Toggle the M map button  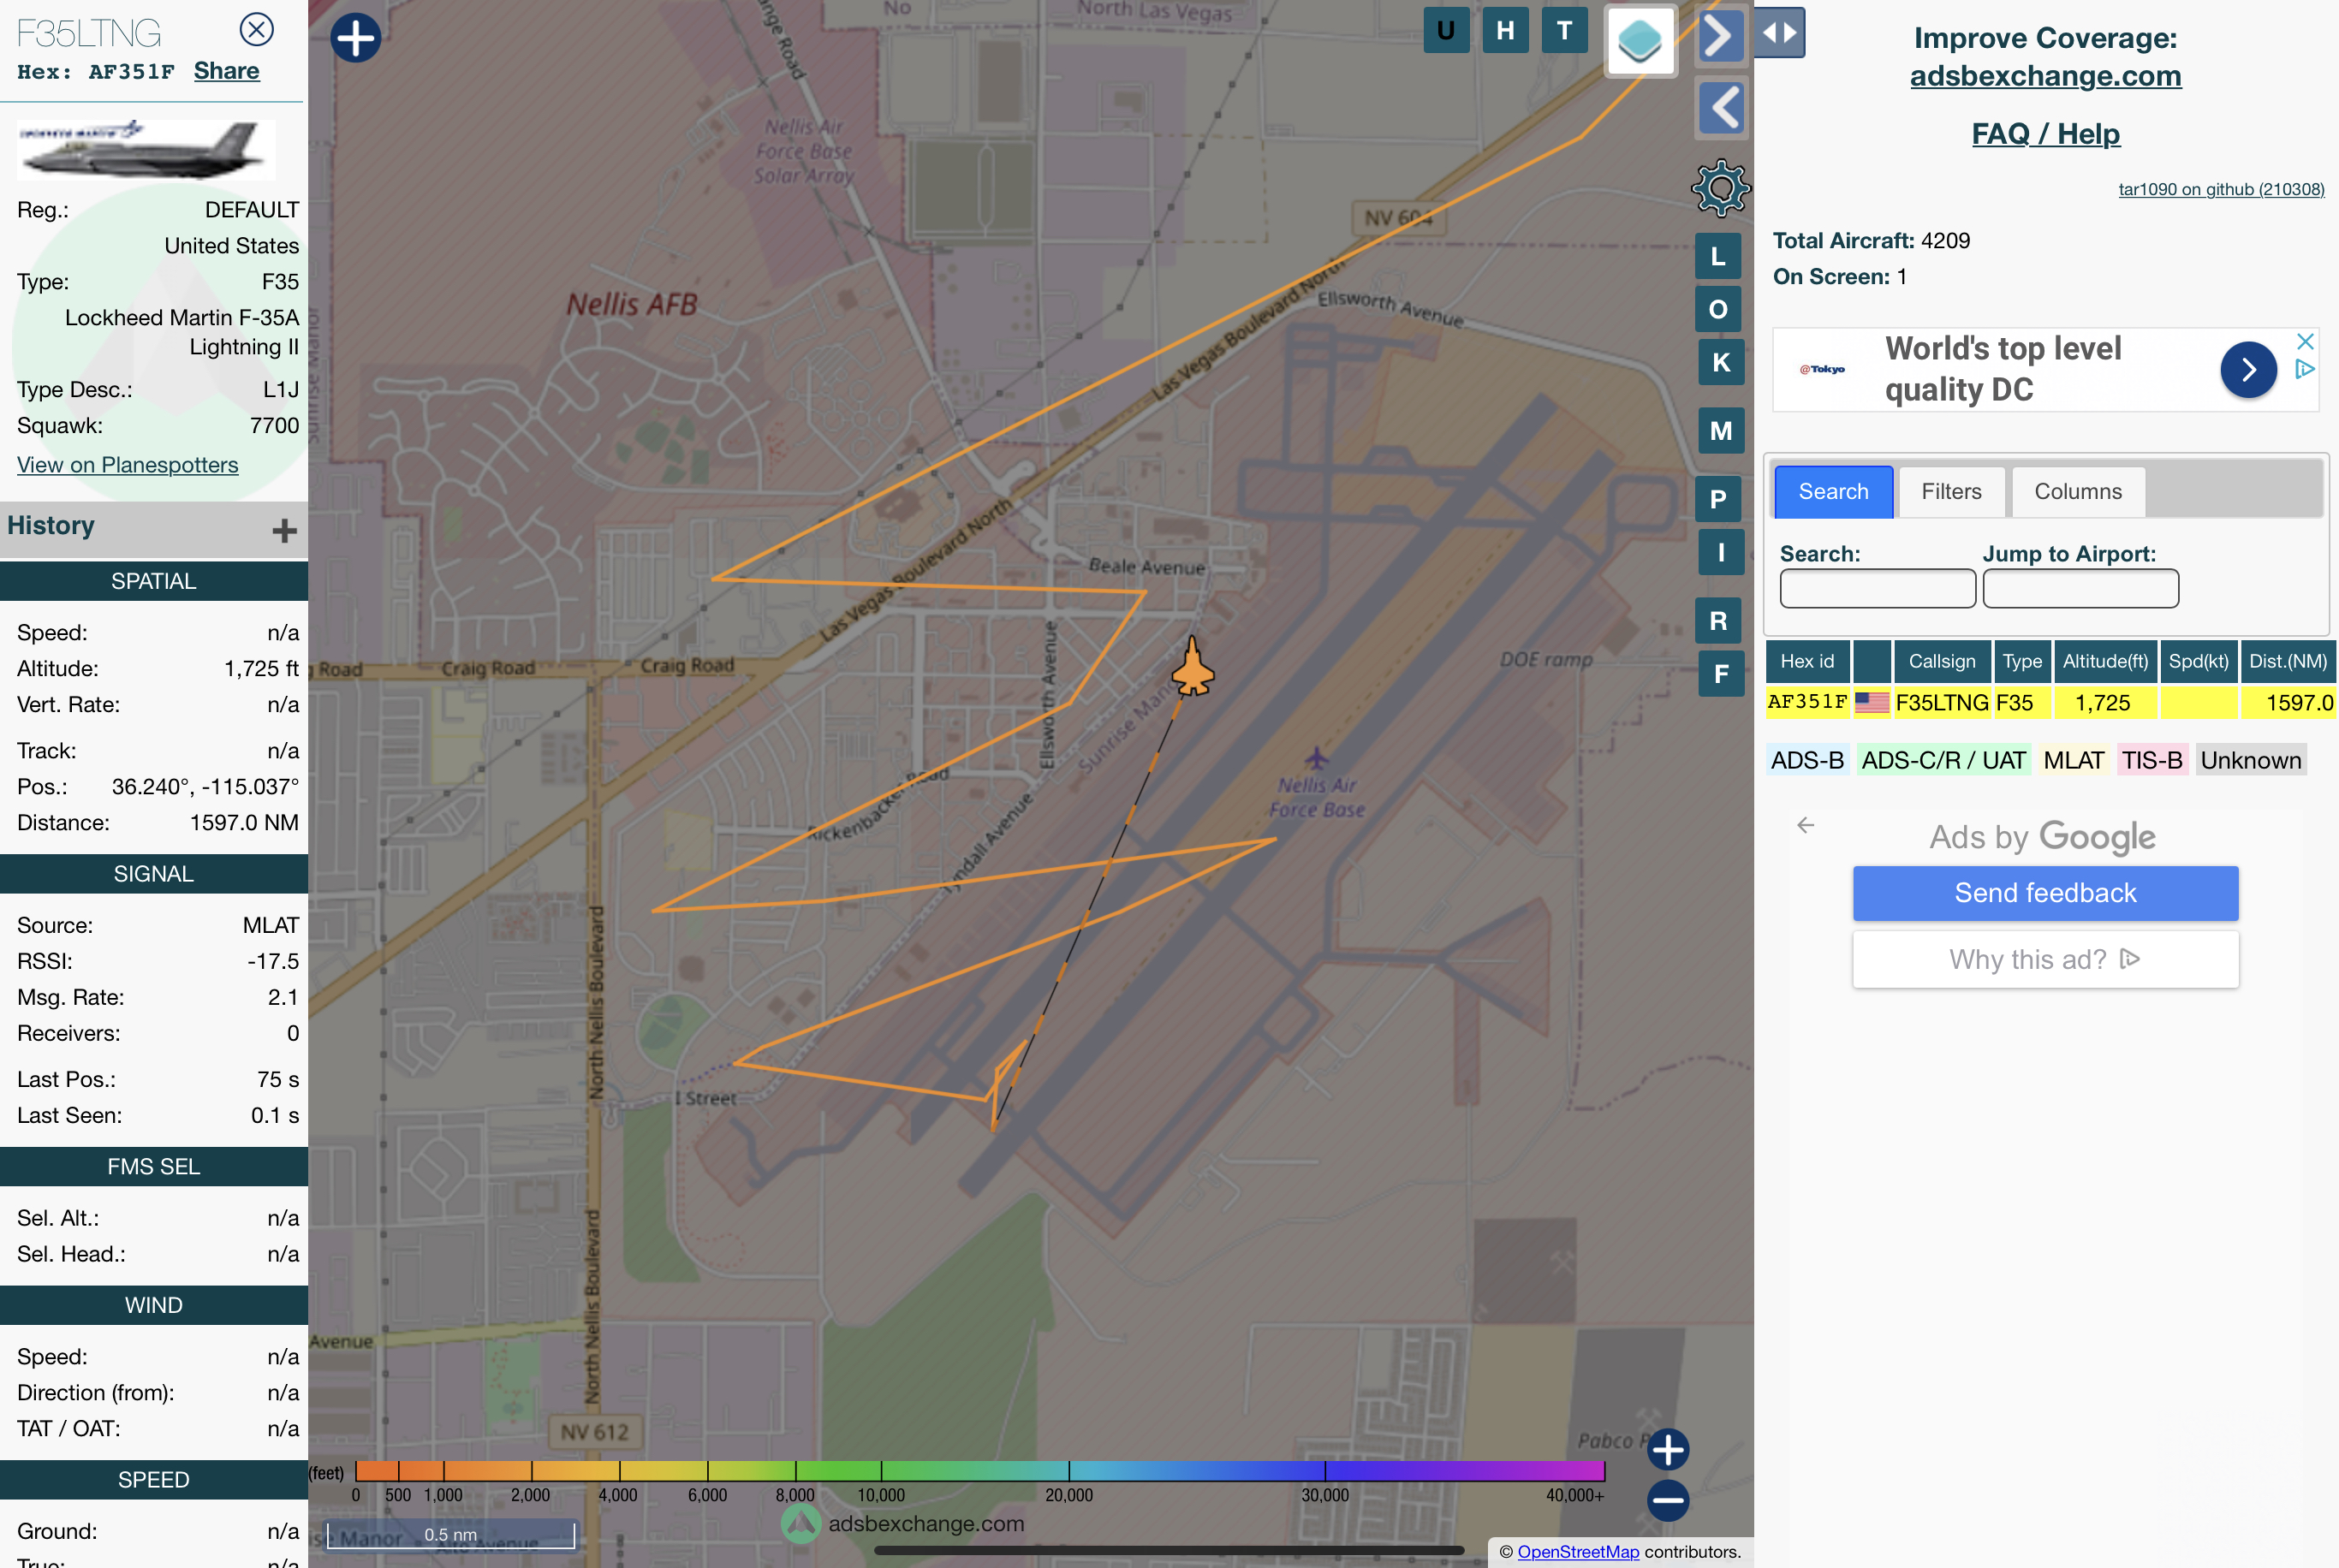pyautogui.click(x=1721, y=431)
